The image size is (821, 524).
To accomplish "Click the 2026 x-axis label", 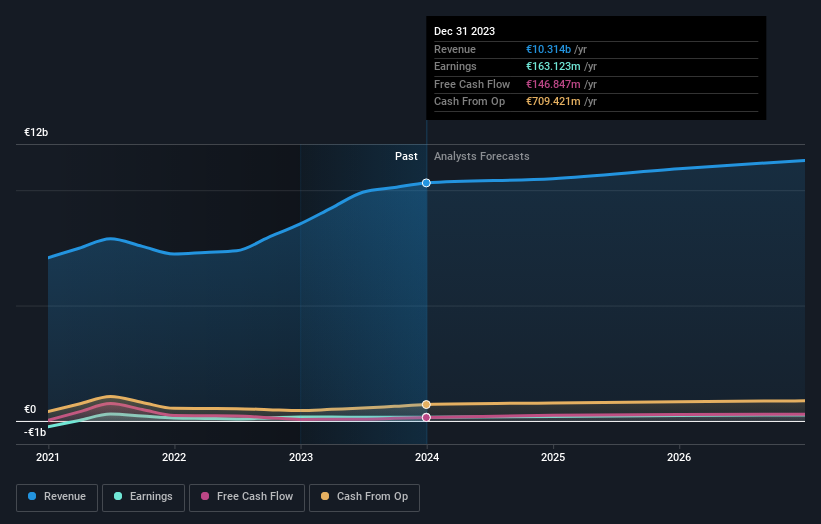I will [x=679, y=458].
